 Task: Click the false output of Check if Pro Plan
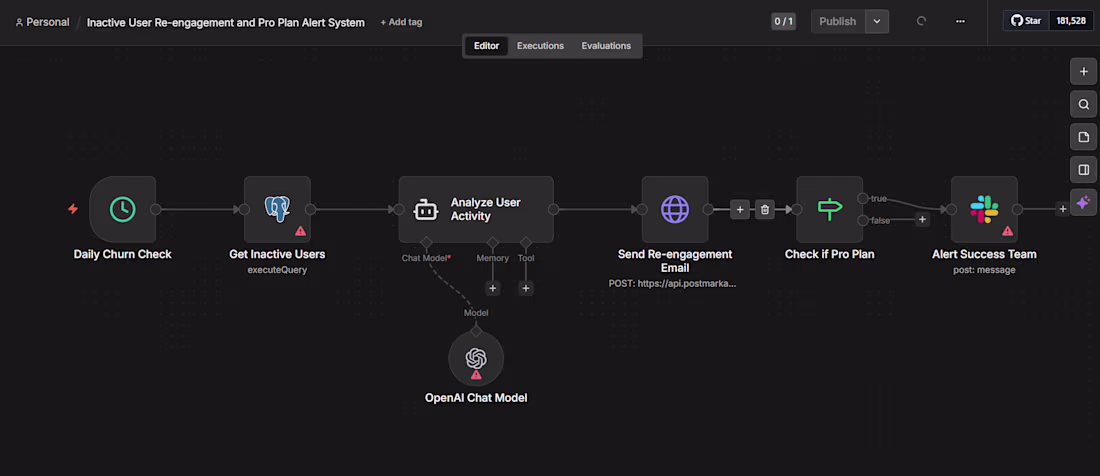[x=863, y=220]
